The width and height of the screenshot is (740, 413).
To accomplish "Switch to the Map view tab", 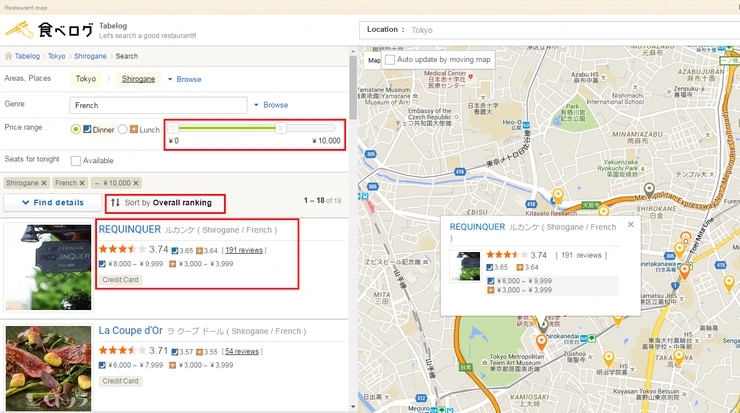I will point(373,60).
